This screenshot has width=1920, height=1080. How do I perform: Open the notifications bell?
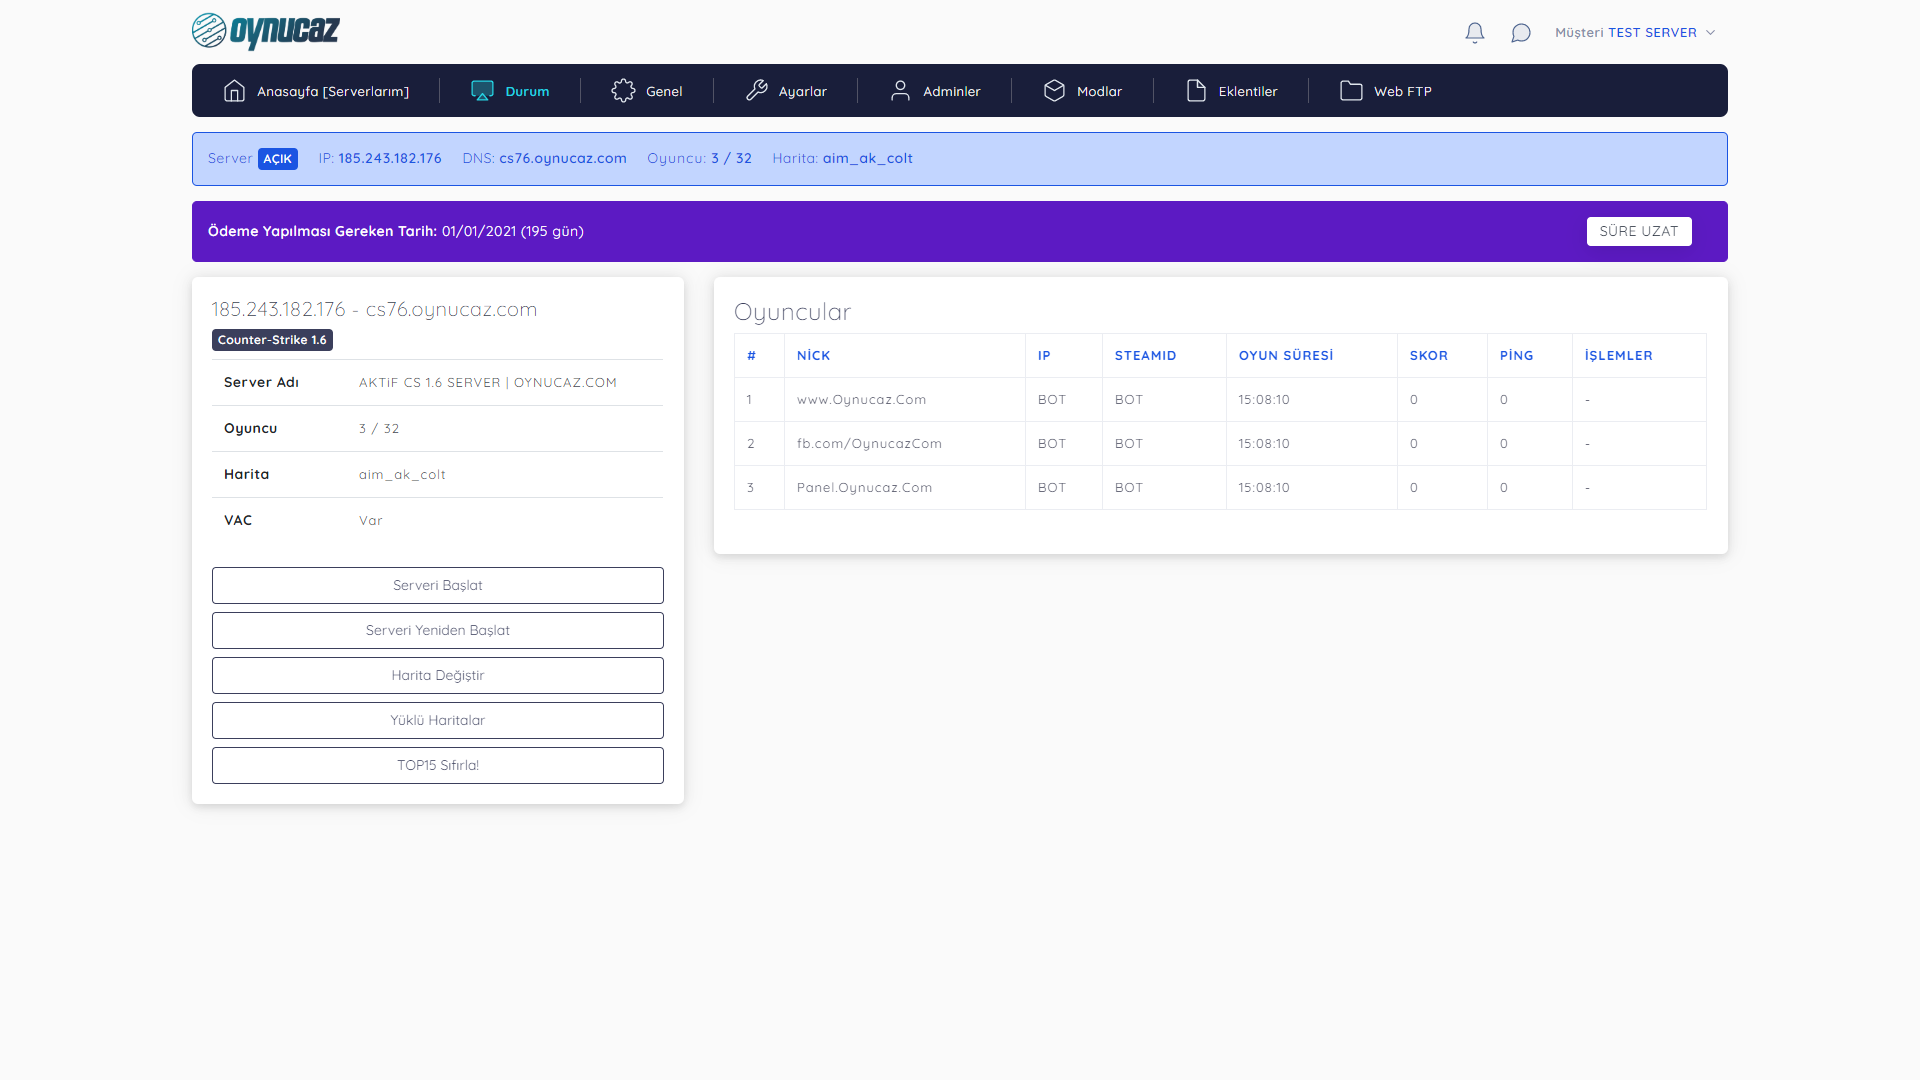pyautogui.click(x=1475, y=33)
